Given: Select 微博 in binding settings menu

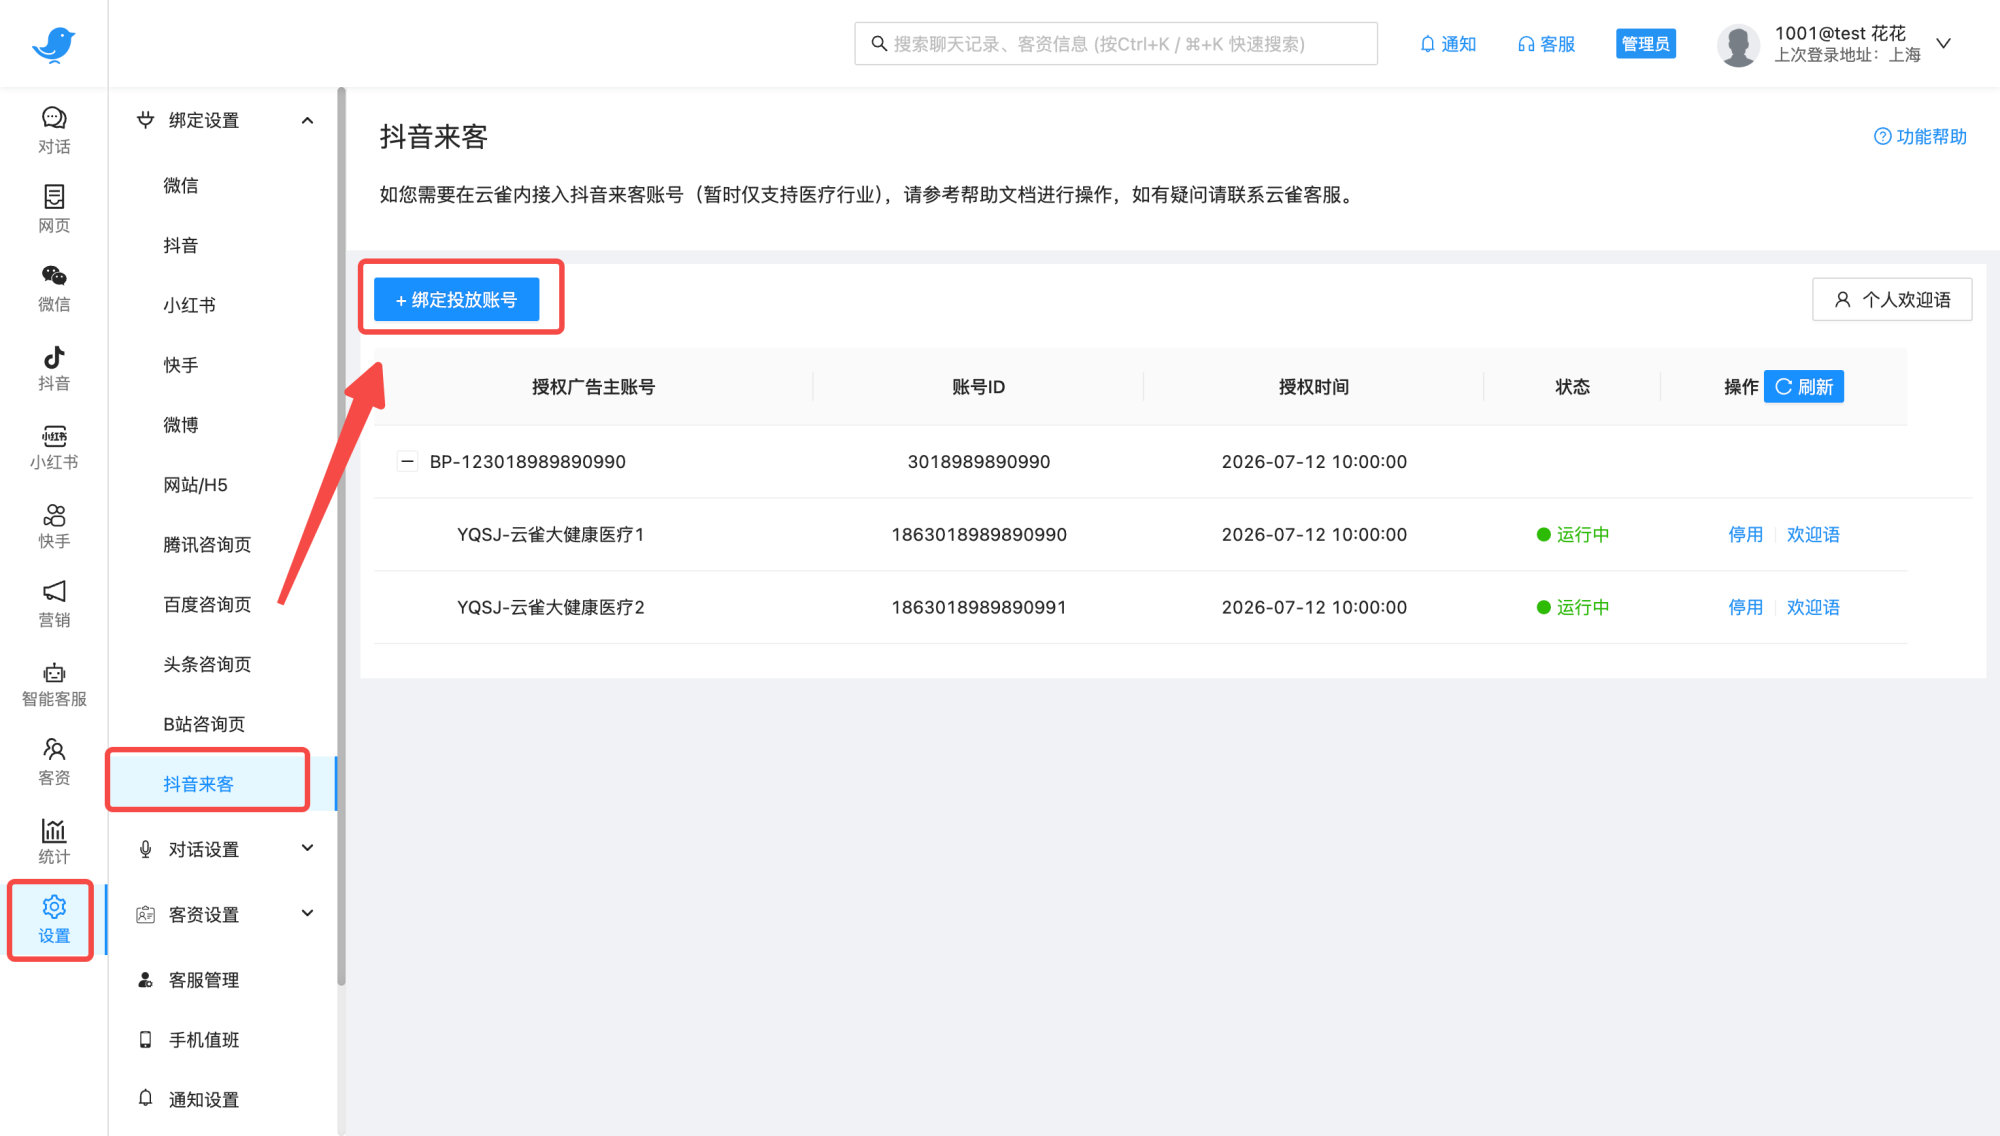Looking at the screenshot, I should (x=181, y=425).
